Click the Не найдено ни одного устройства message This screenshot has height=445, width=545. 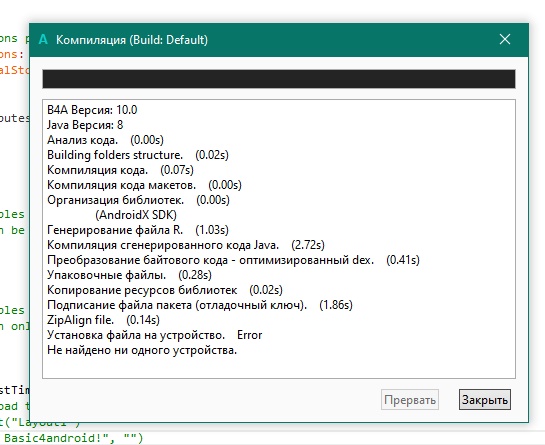[142, 350]
